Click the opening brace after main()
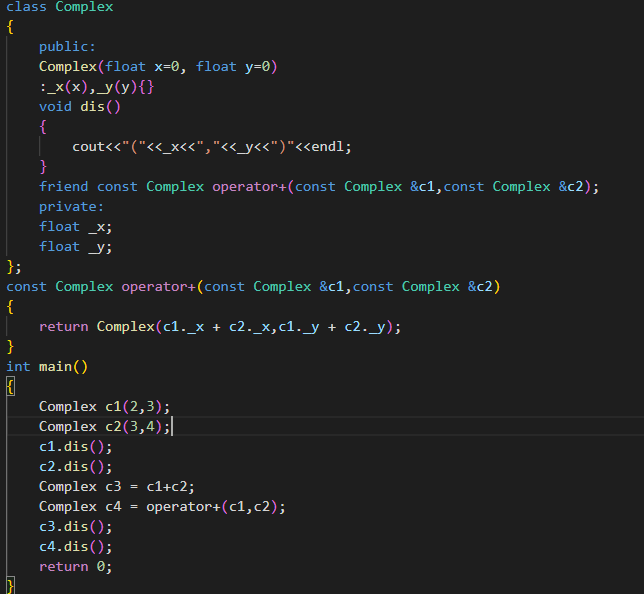This screenshot has height=594, width=644. pos(11,387)
